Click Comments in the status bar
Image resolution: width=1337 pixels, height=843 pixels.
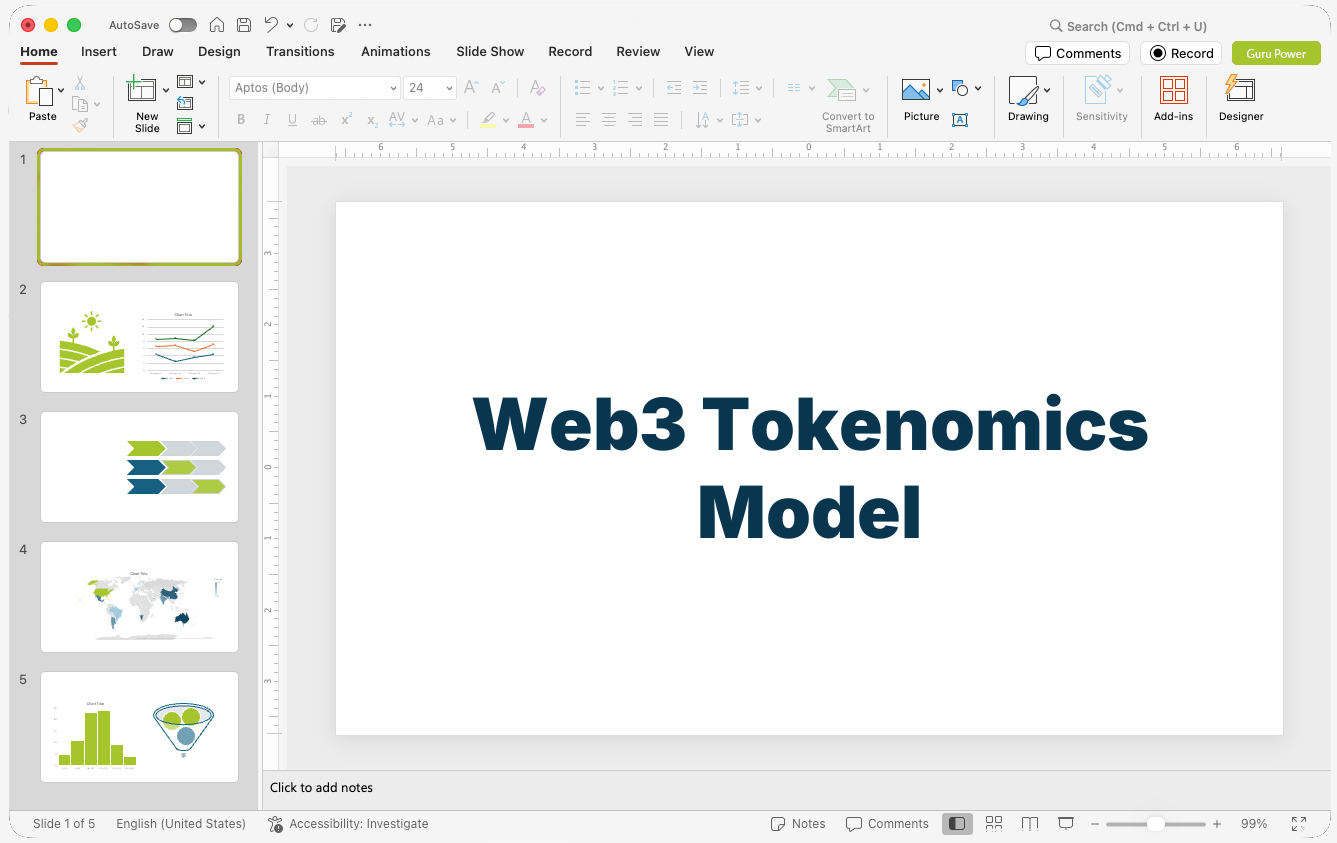887,824
